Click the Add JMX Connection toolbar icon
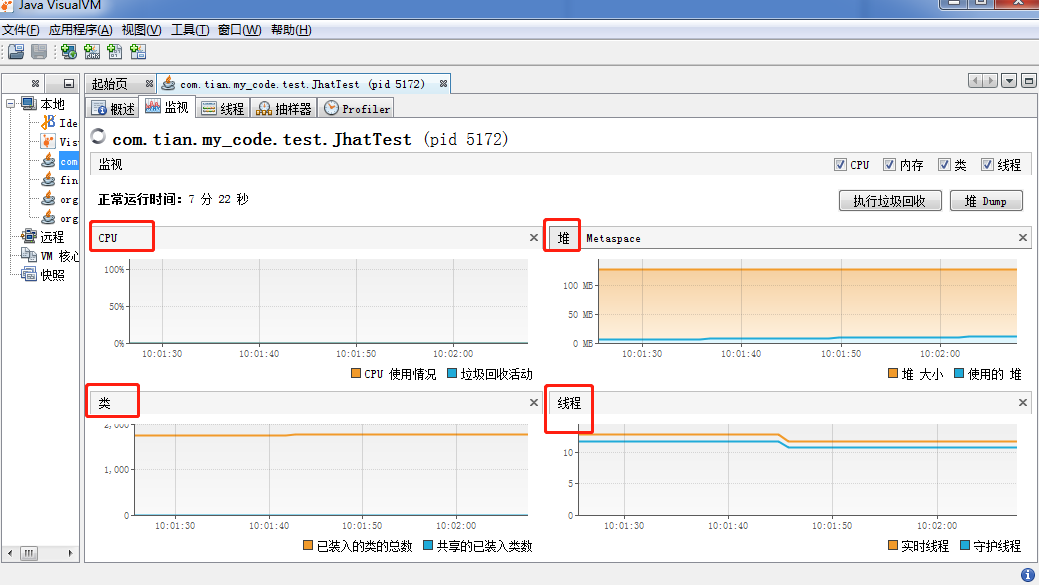The height and width of the screenshot is (585, 1039). [92, 52]
